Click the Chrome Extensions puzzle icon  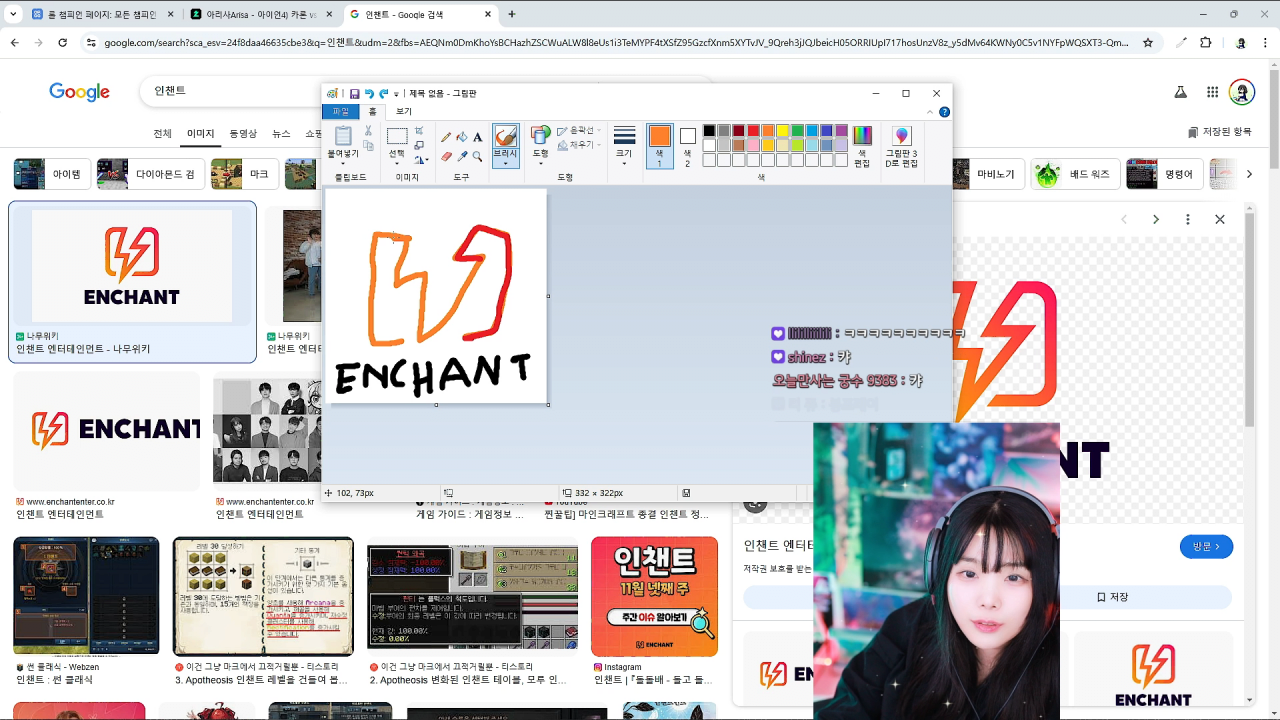pos(1205,43)
